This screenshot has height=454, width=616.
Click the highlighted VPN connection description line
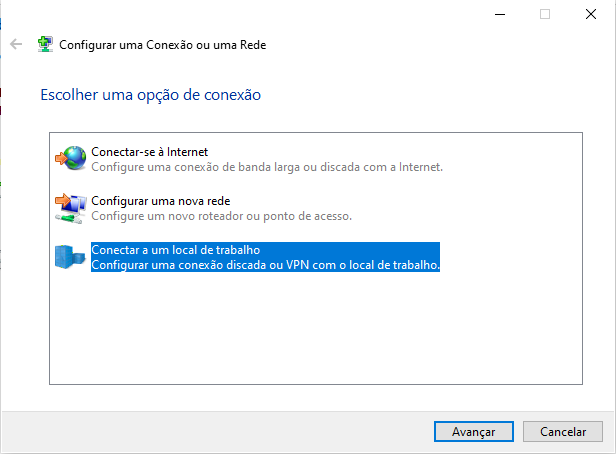[265, 265]
